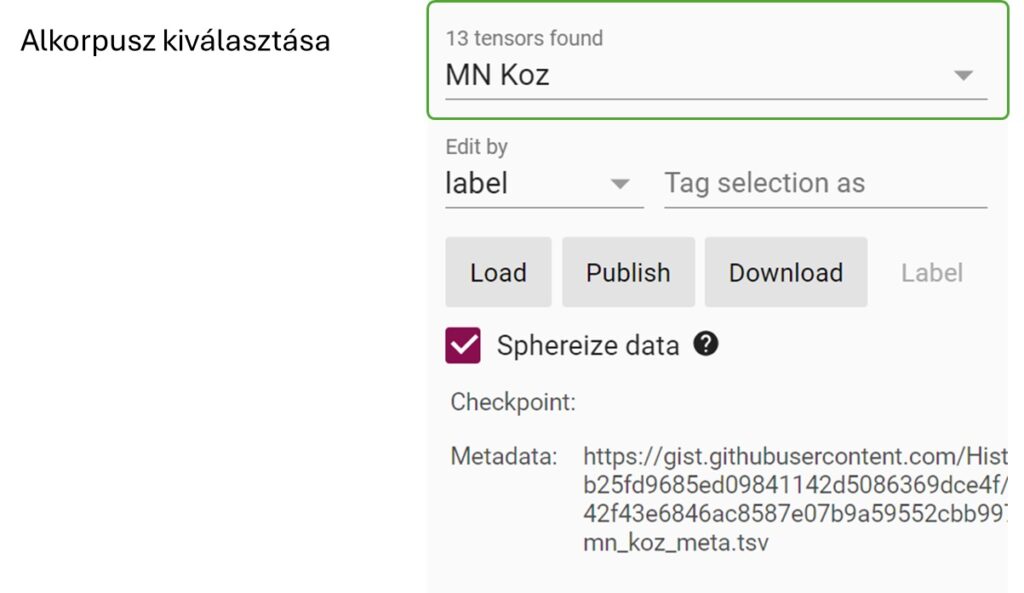
Task: Click the Publish button
Action: point(628,272)
